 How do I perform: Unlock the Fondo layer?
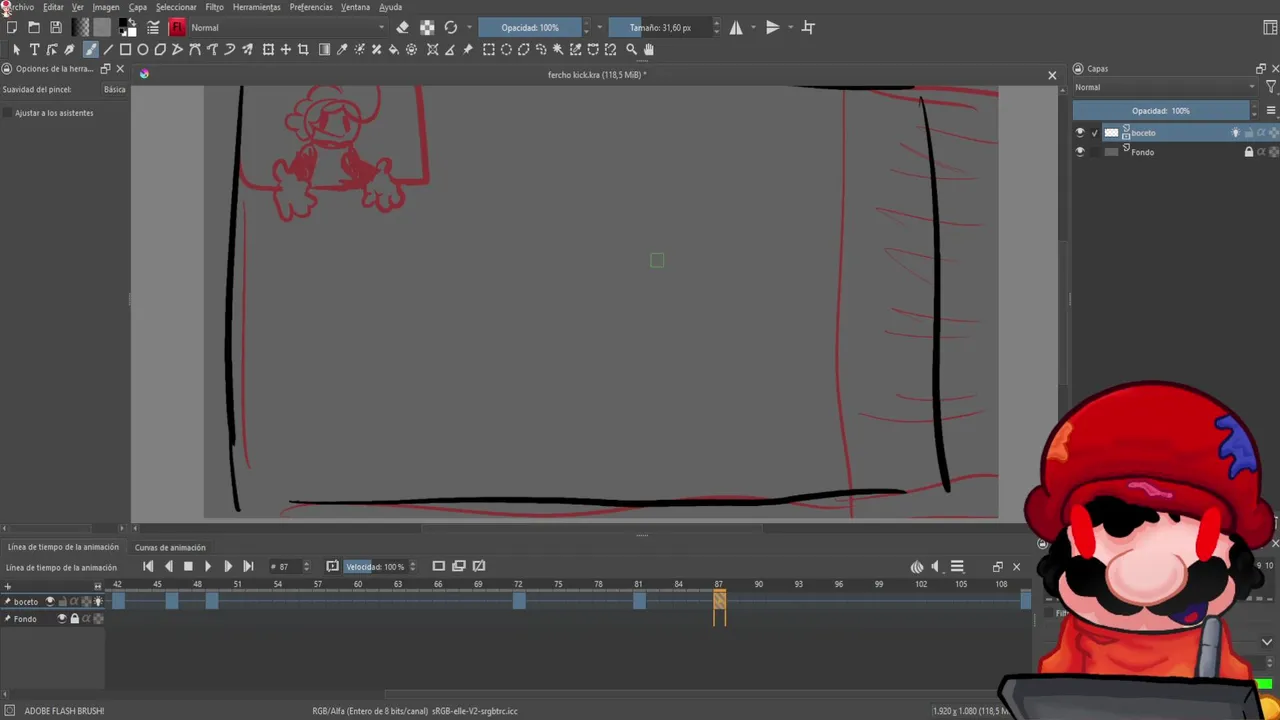pyautogui.click(x=1248, y=152)
